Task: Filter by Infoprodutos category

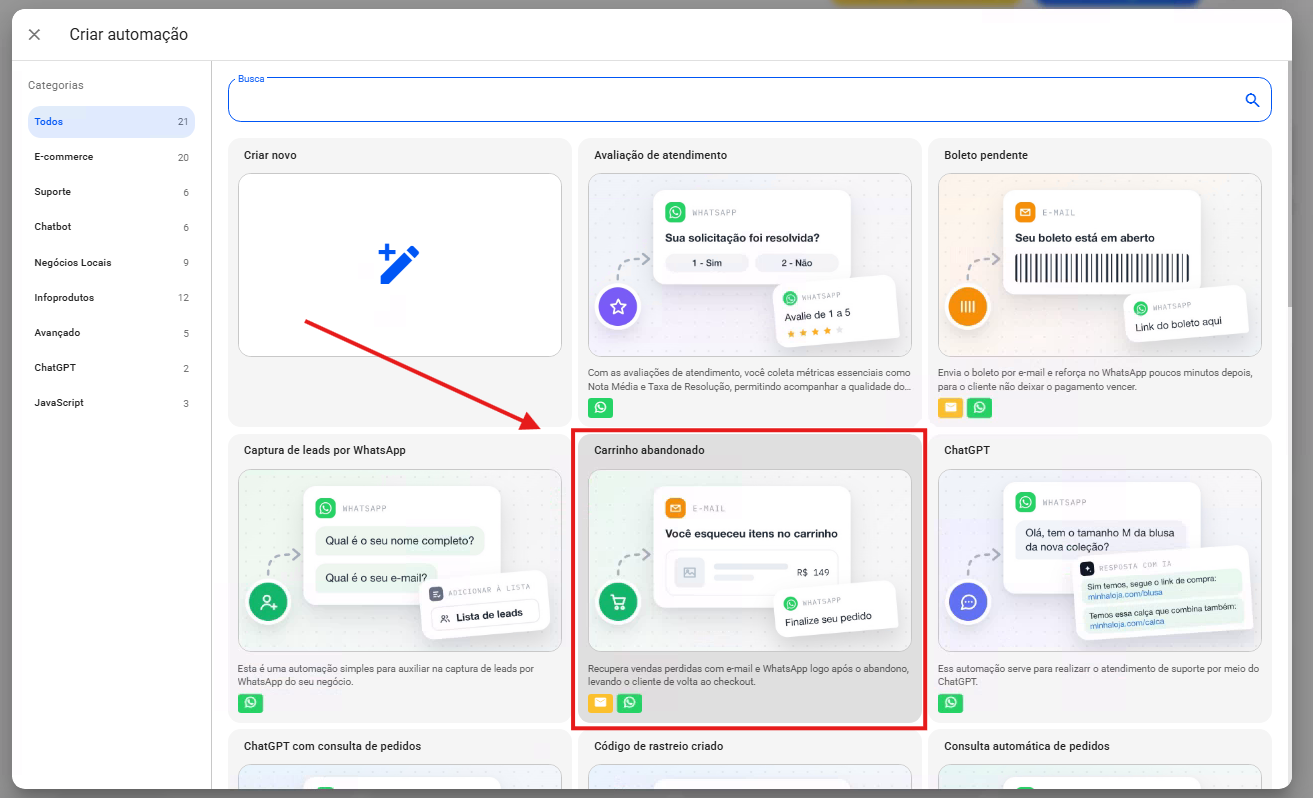Action: click(111, 298)
